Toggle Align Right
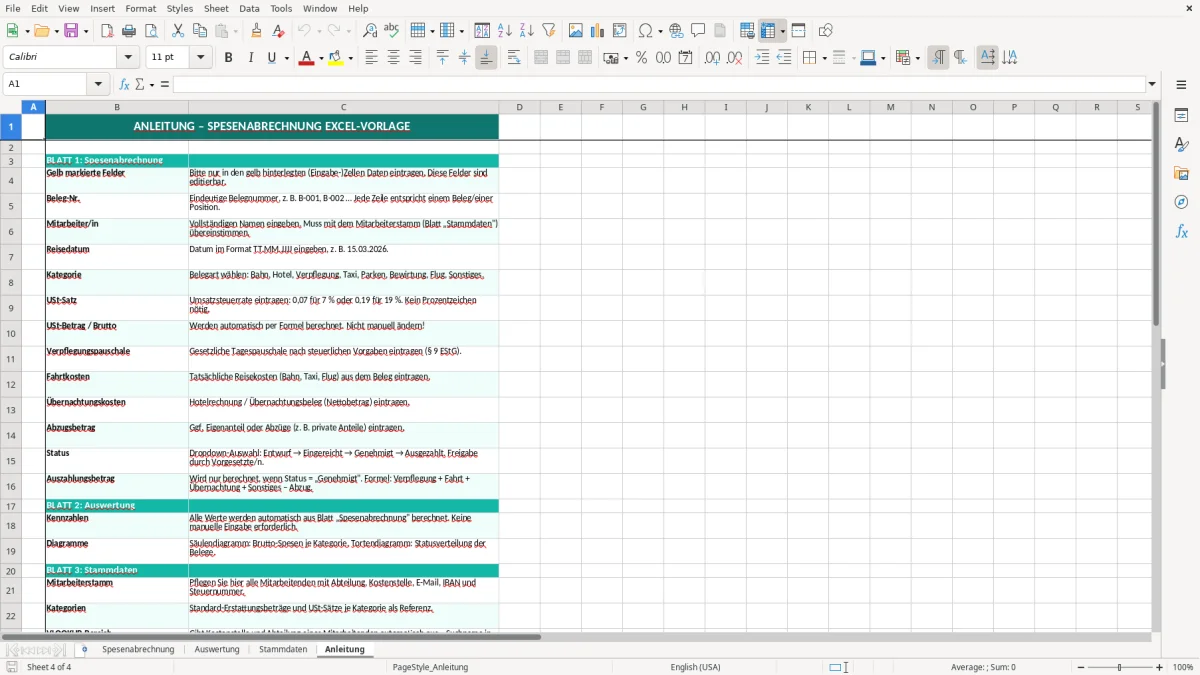 [x=415, y=58]
